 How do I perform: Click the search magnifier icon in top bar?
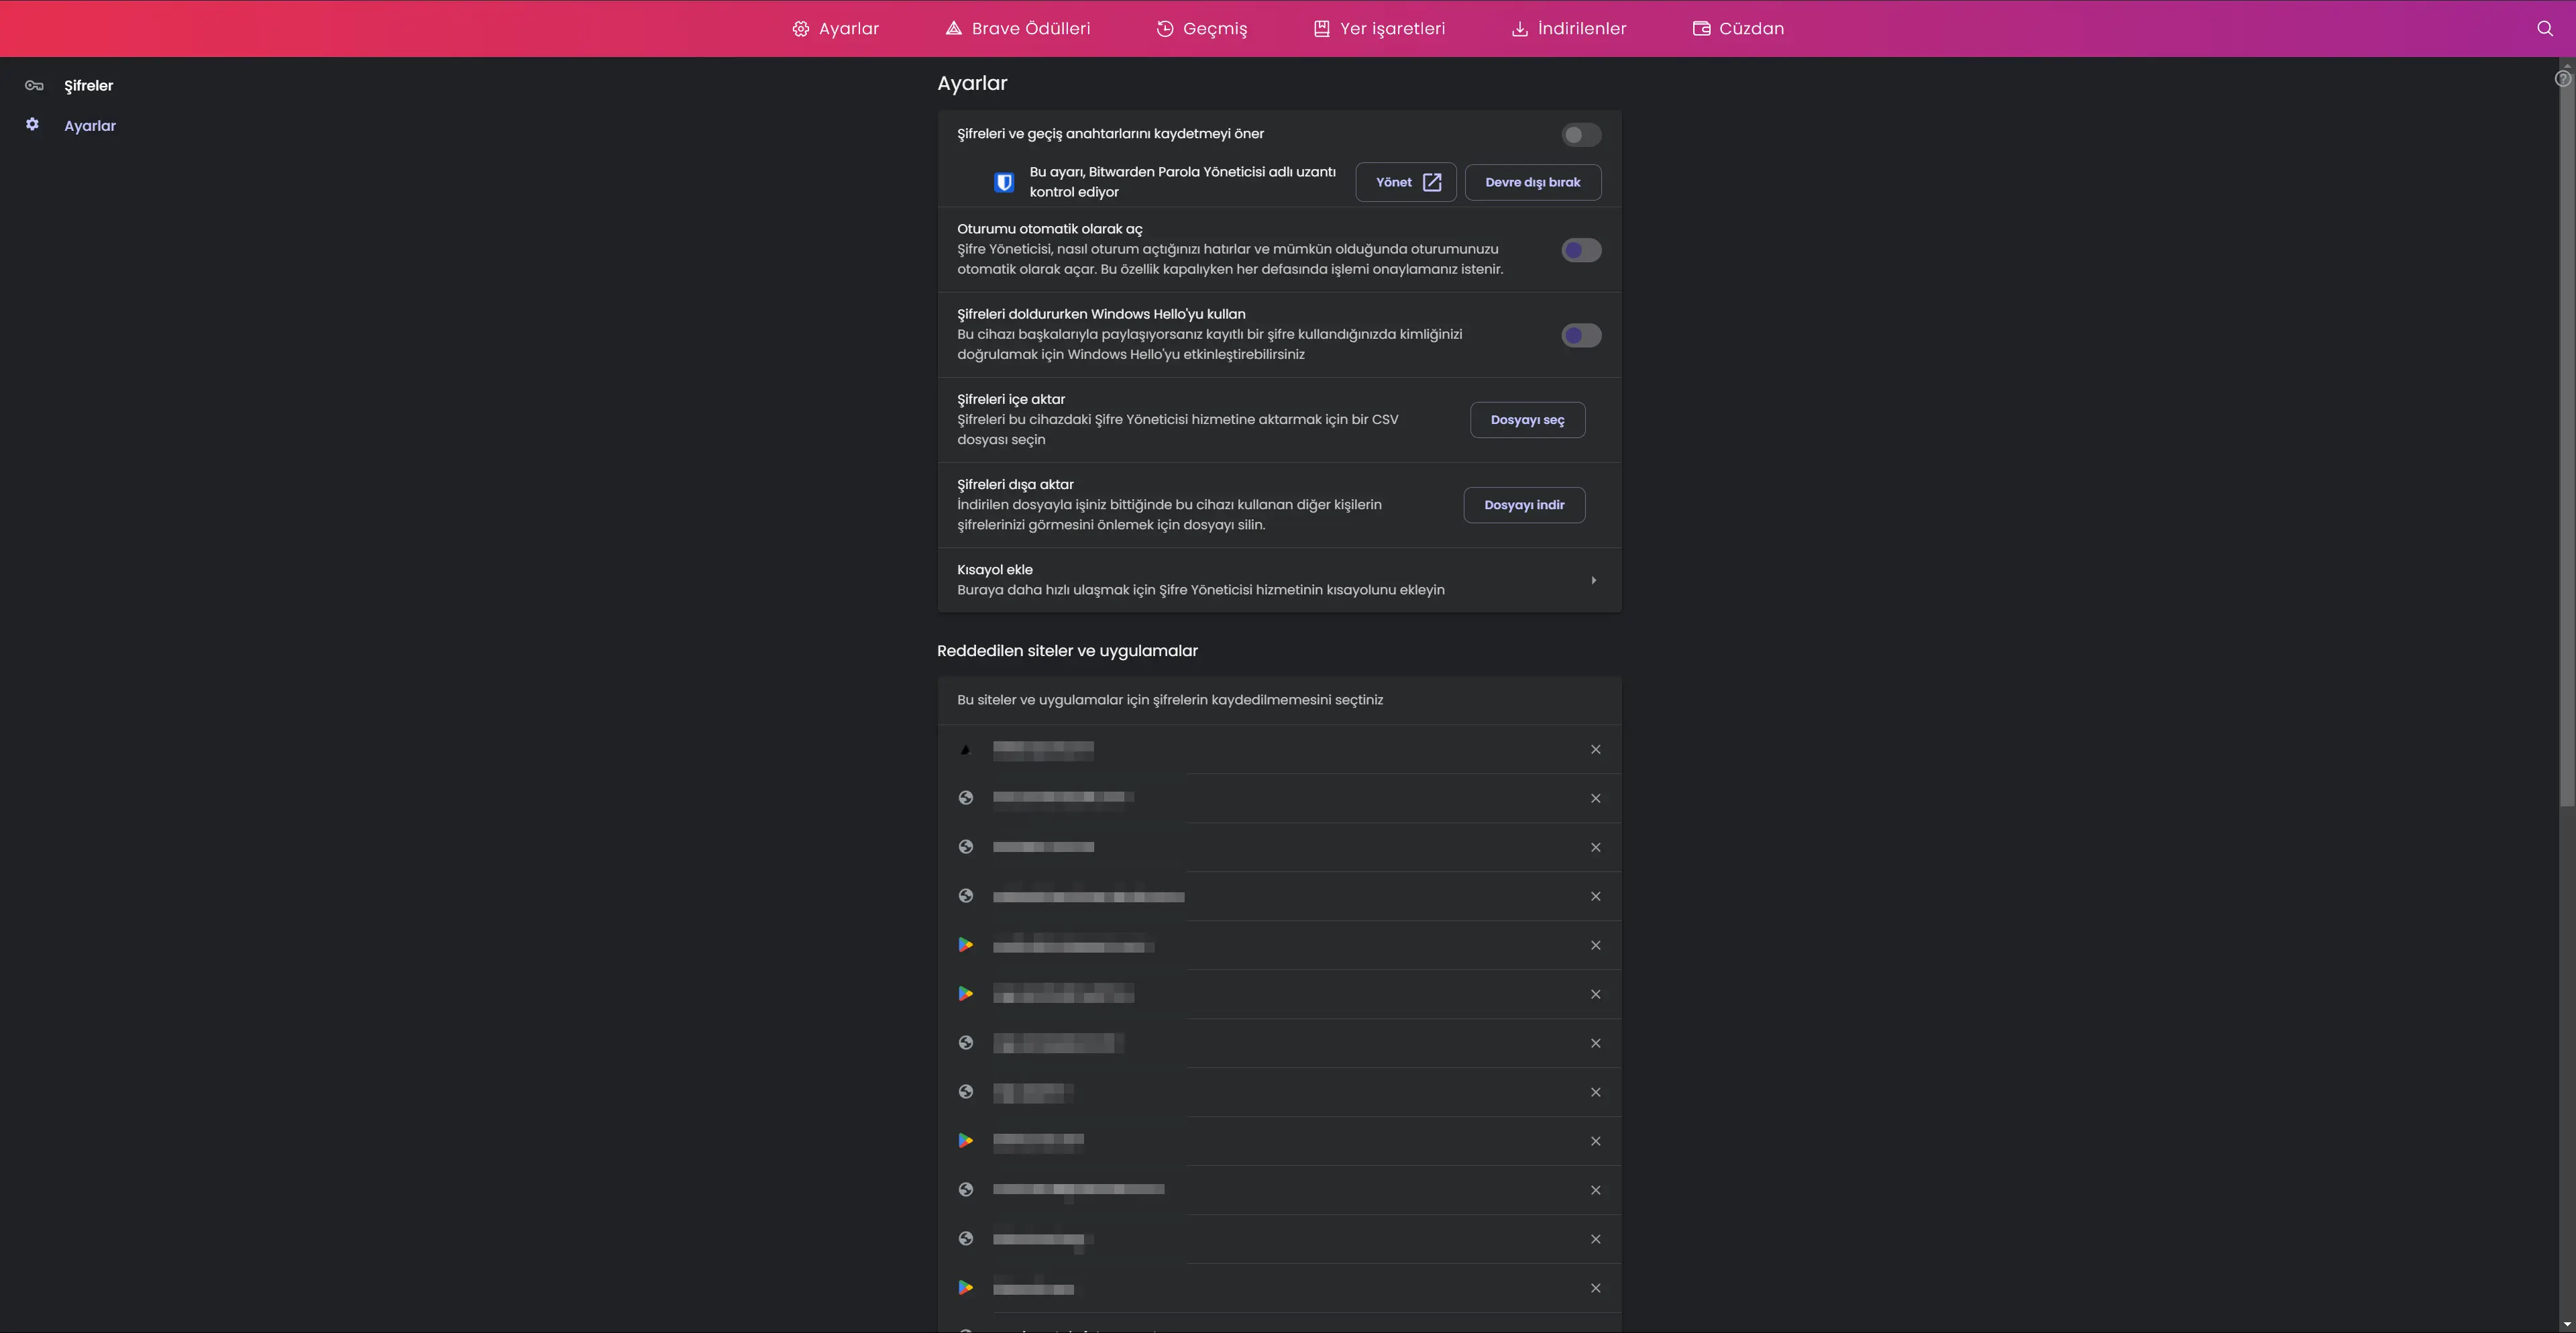[2545, 28]
